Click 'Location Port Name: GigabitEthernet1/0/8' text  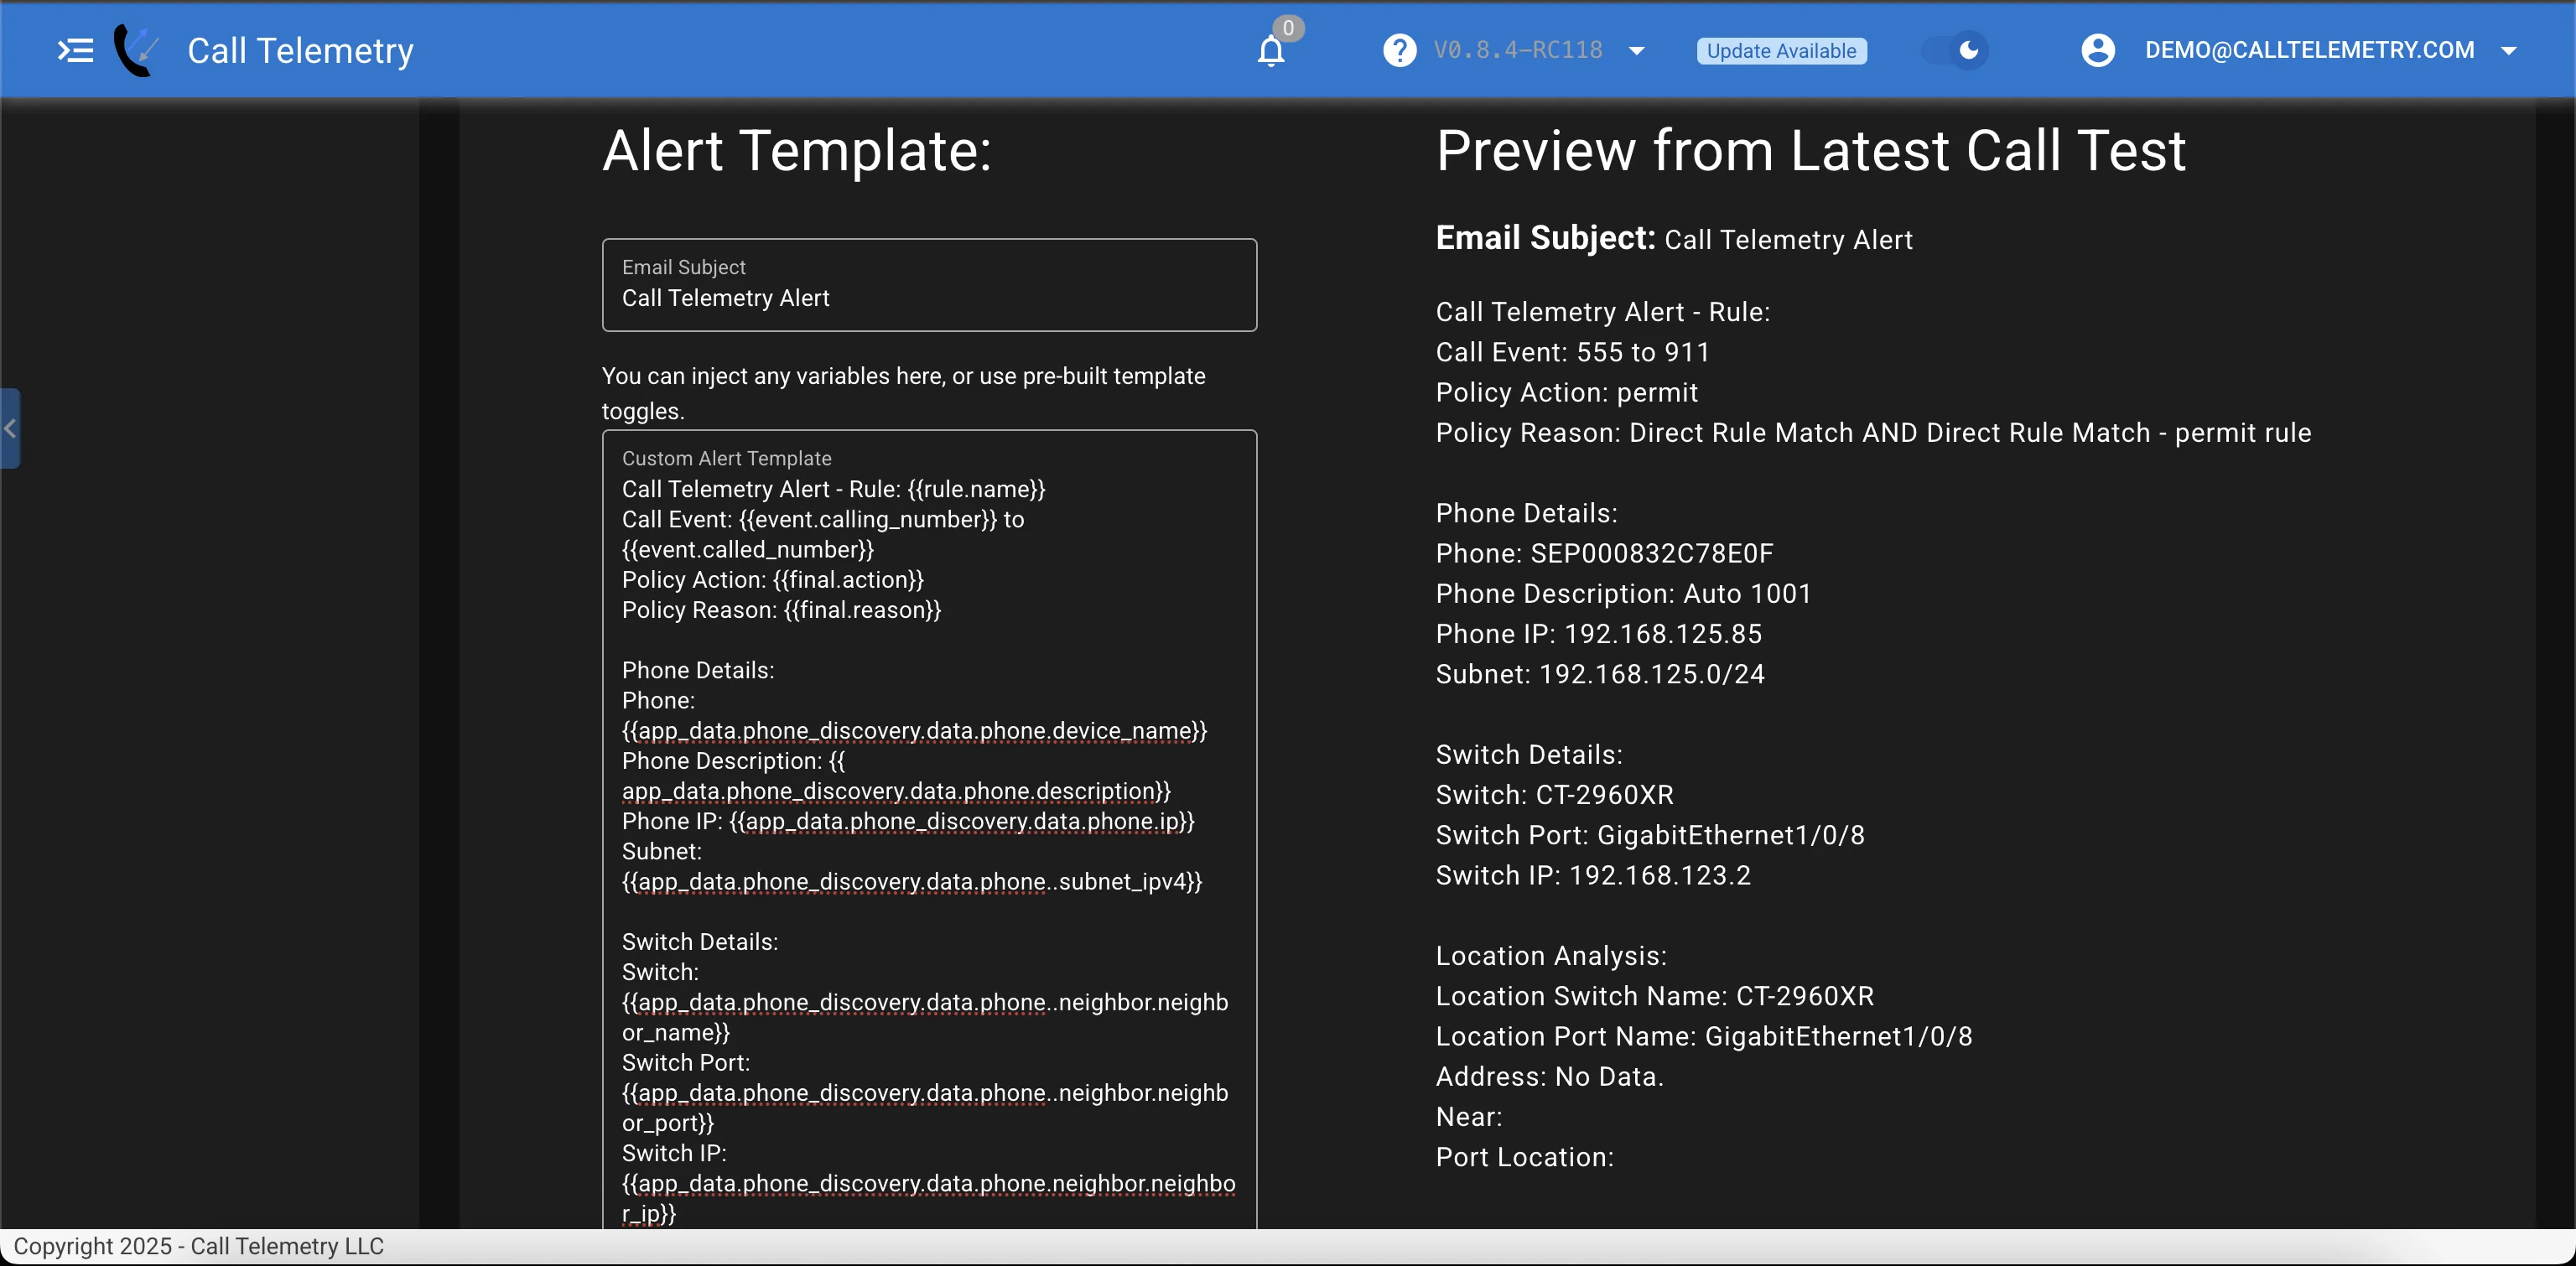[1704, 1036]
